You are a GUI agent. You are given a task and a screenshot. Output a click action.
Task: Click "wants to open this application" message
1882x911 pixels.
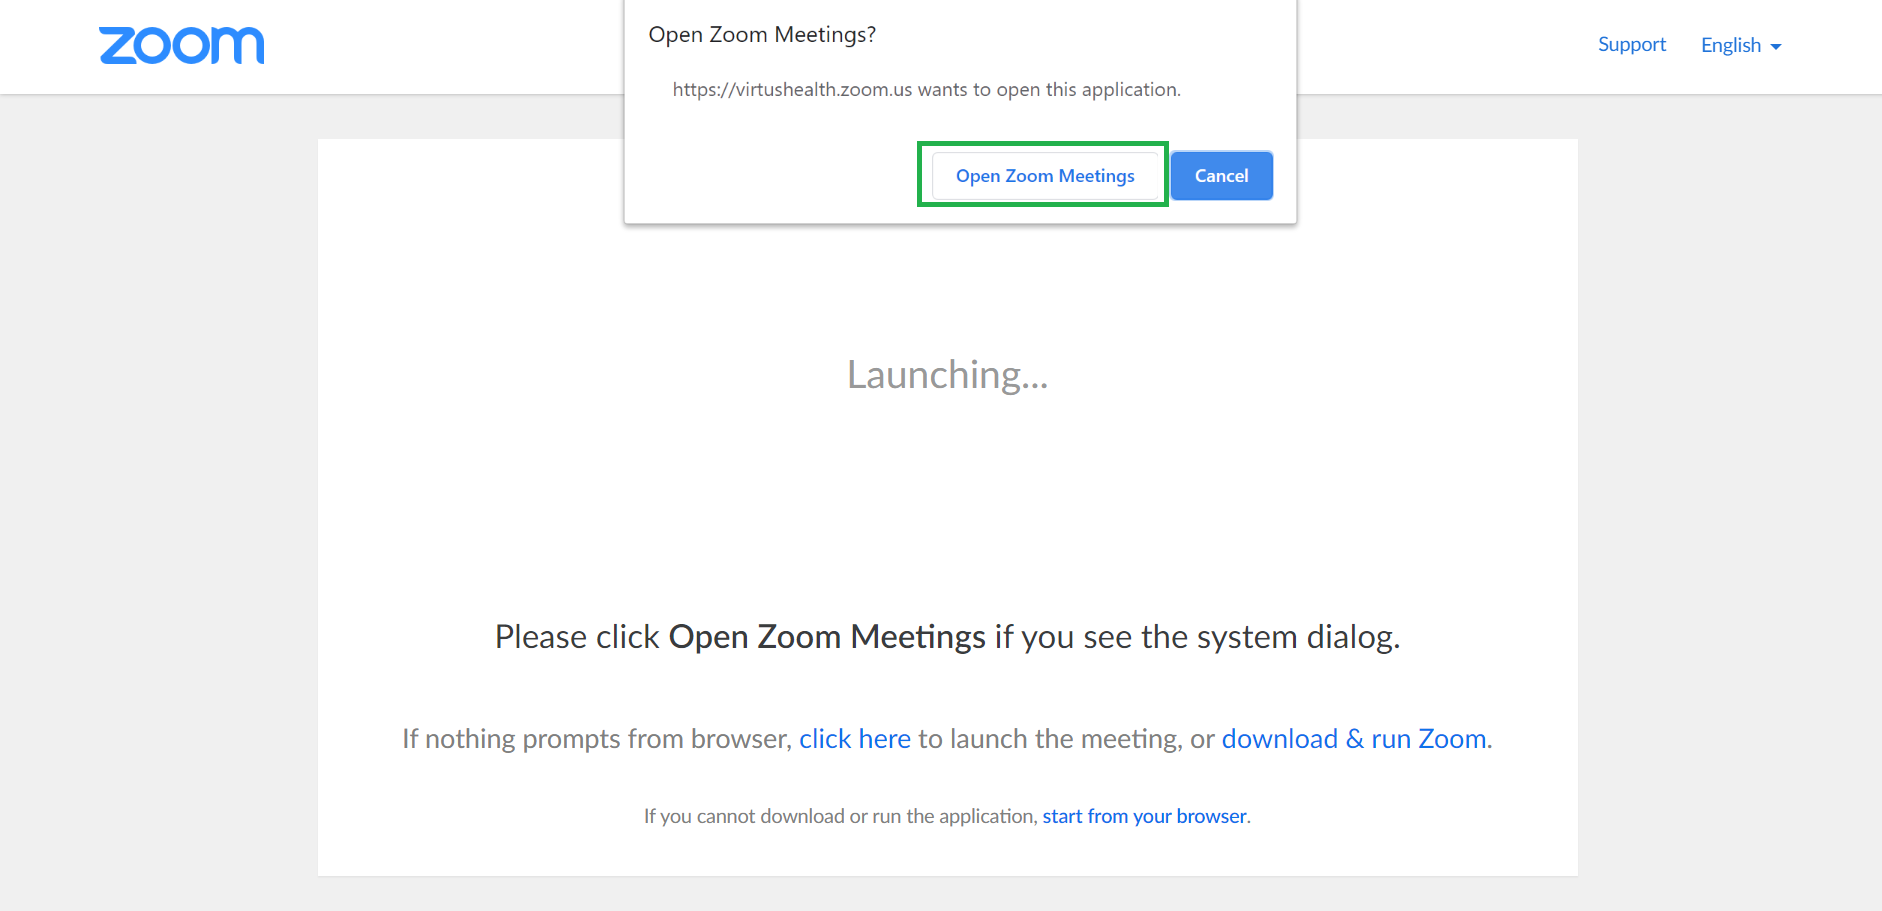point(1049,90)
